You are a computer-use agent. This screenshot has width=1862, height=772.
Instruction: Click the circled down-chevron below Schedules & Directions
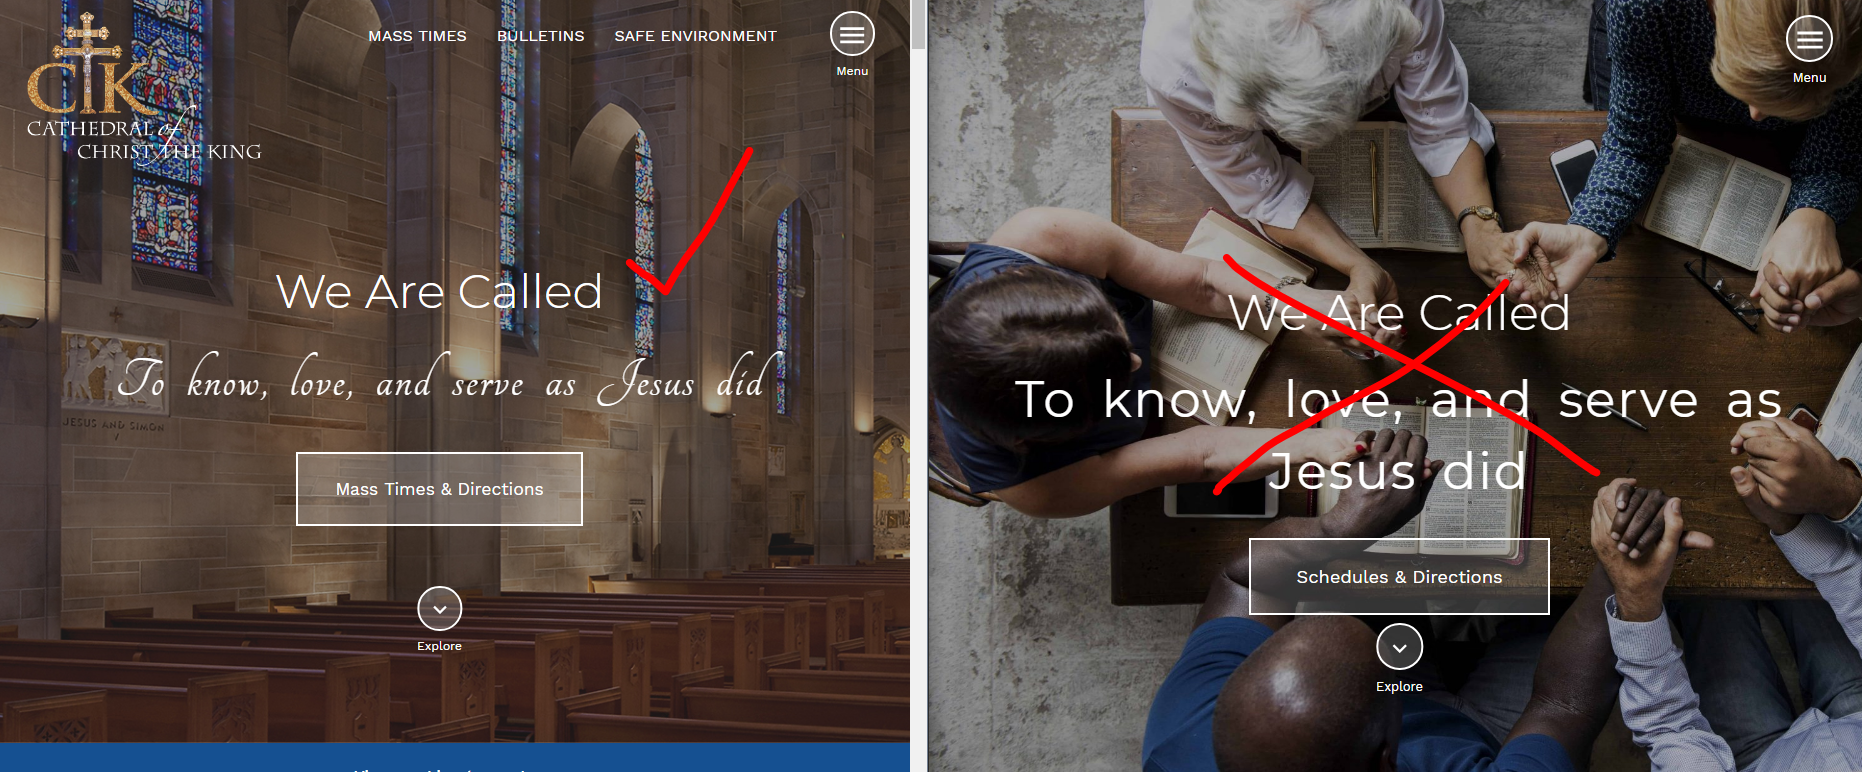coord(1399,647)
